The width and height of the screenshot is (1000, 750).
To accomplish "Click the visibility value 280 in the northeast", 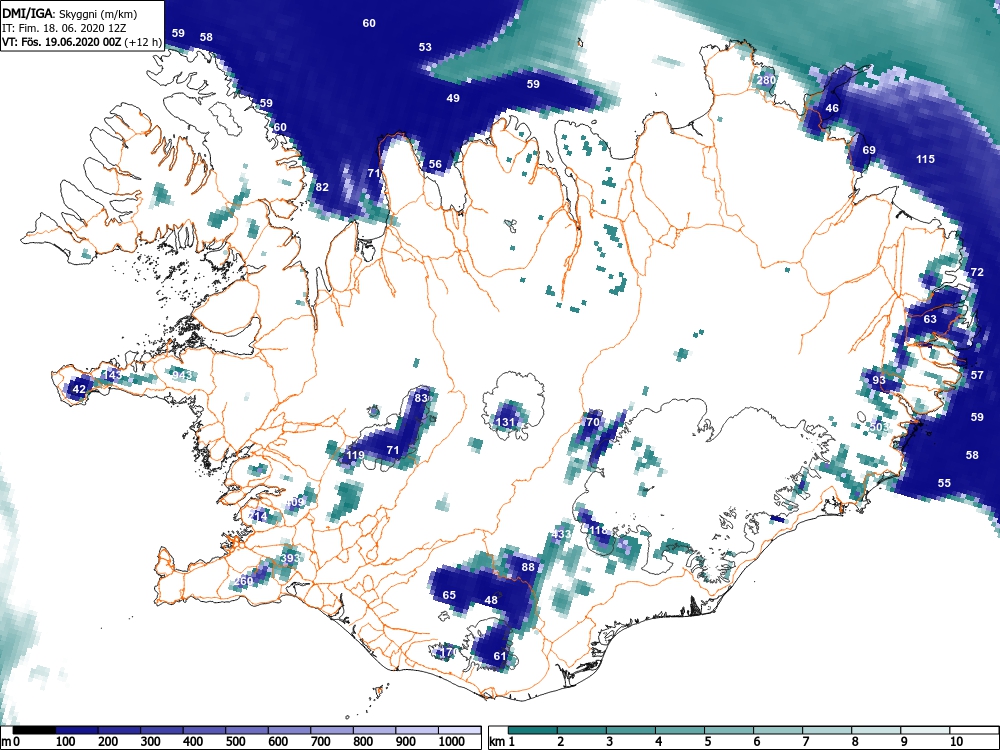I will click(x=766, y=80).
